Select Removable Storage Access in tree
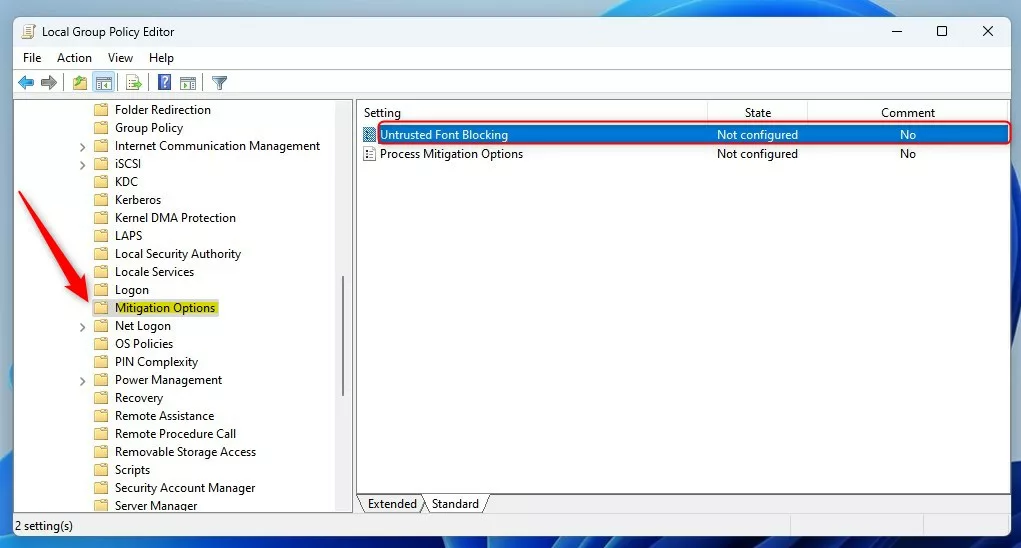 point(185,452)
